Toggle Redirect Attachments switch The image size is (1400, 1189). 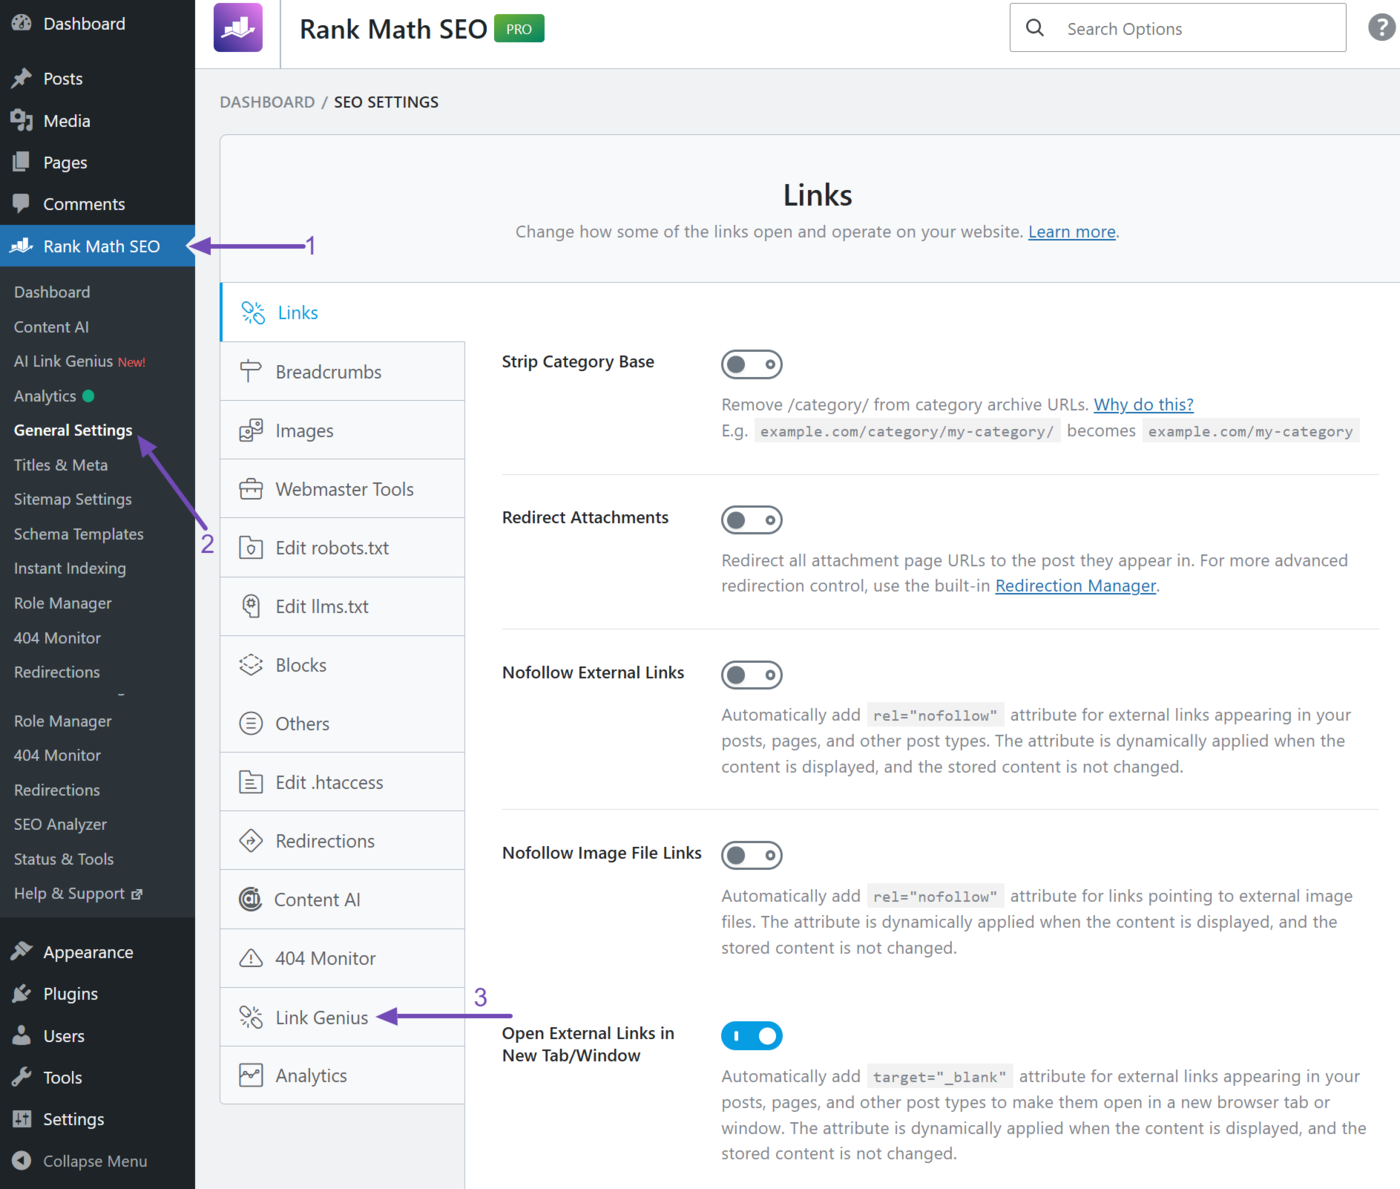point(752,520)
